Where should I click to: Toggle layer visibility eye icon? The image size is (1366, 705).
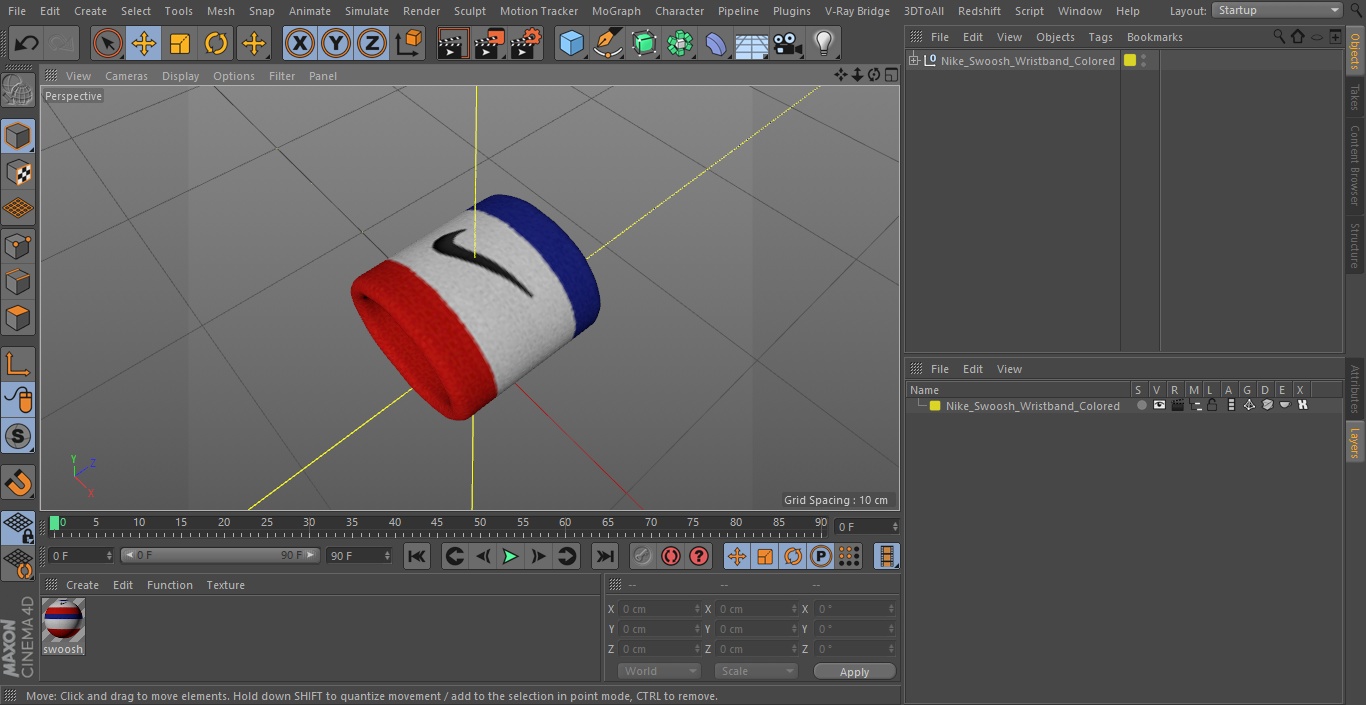click(1159, 405)
